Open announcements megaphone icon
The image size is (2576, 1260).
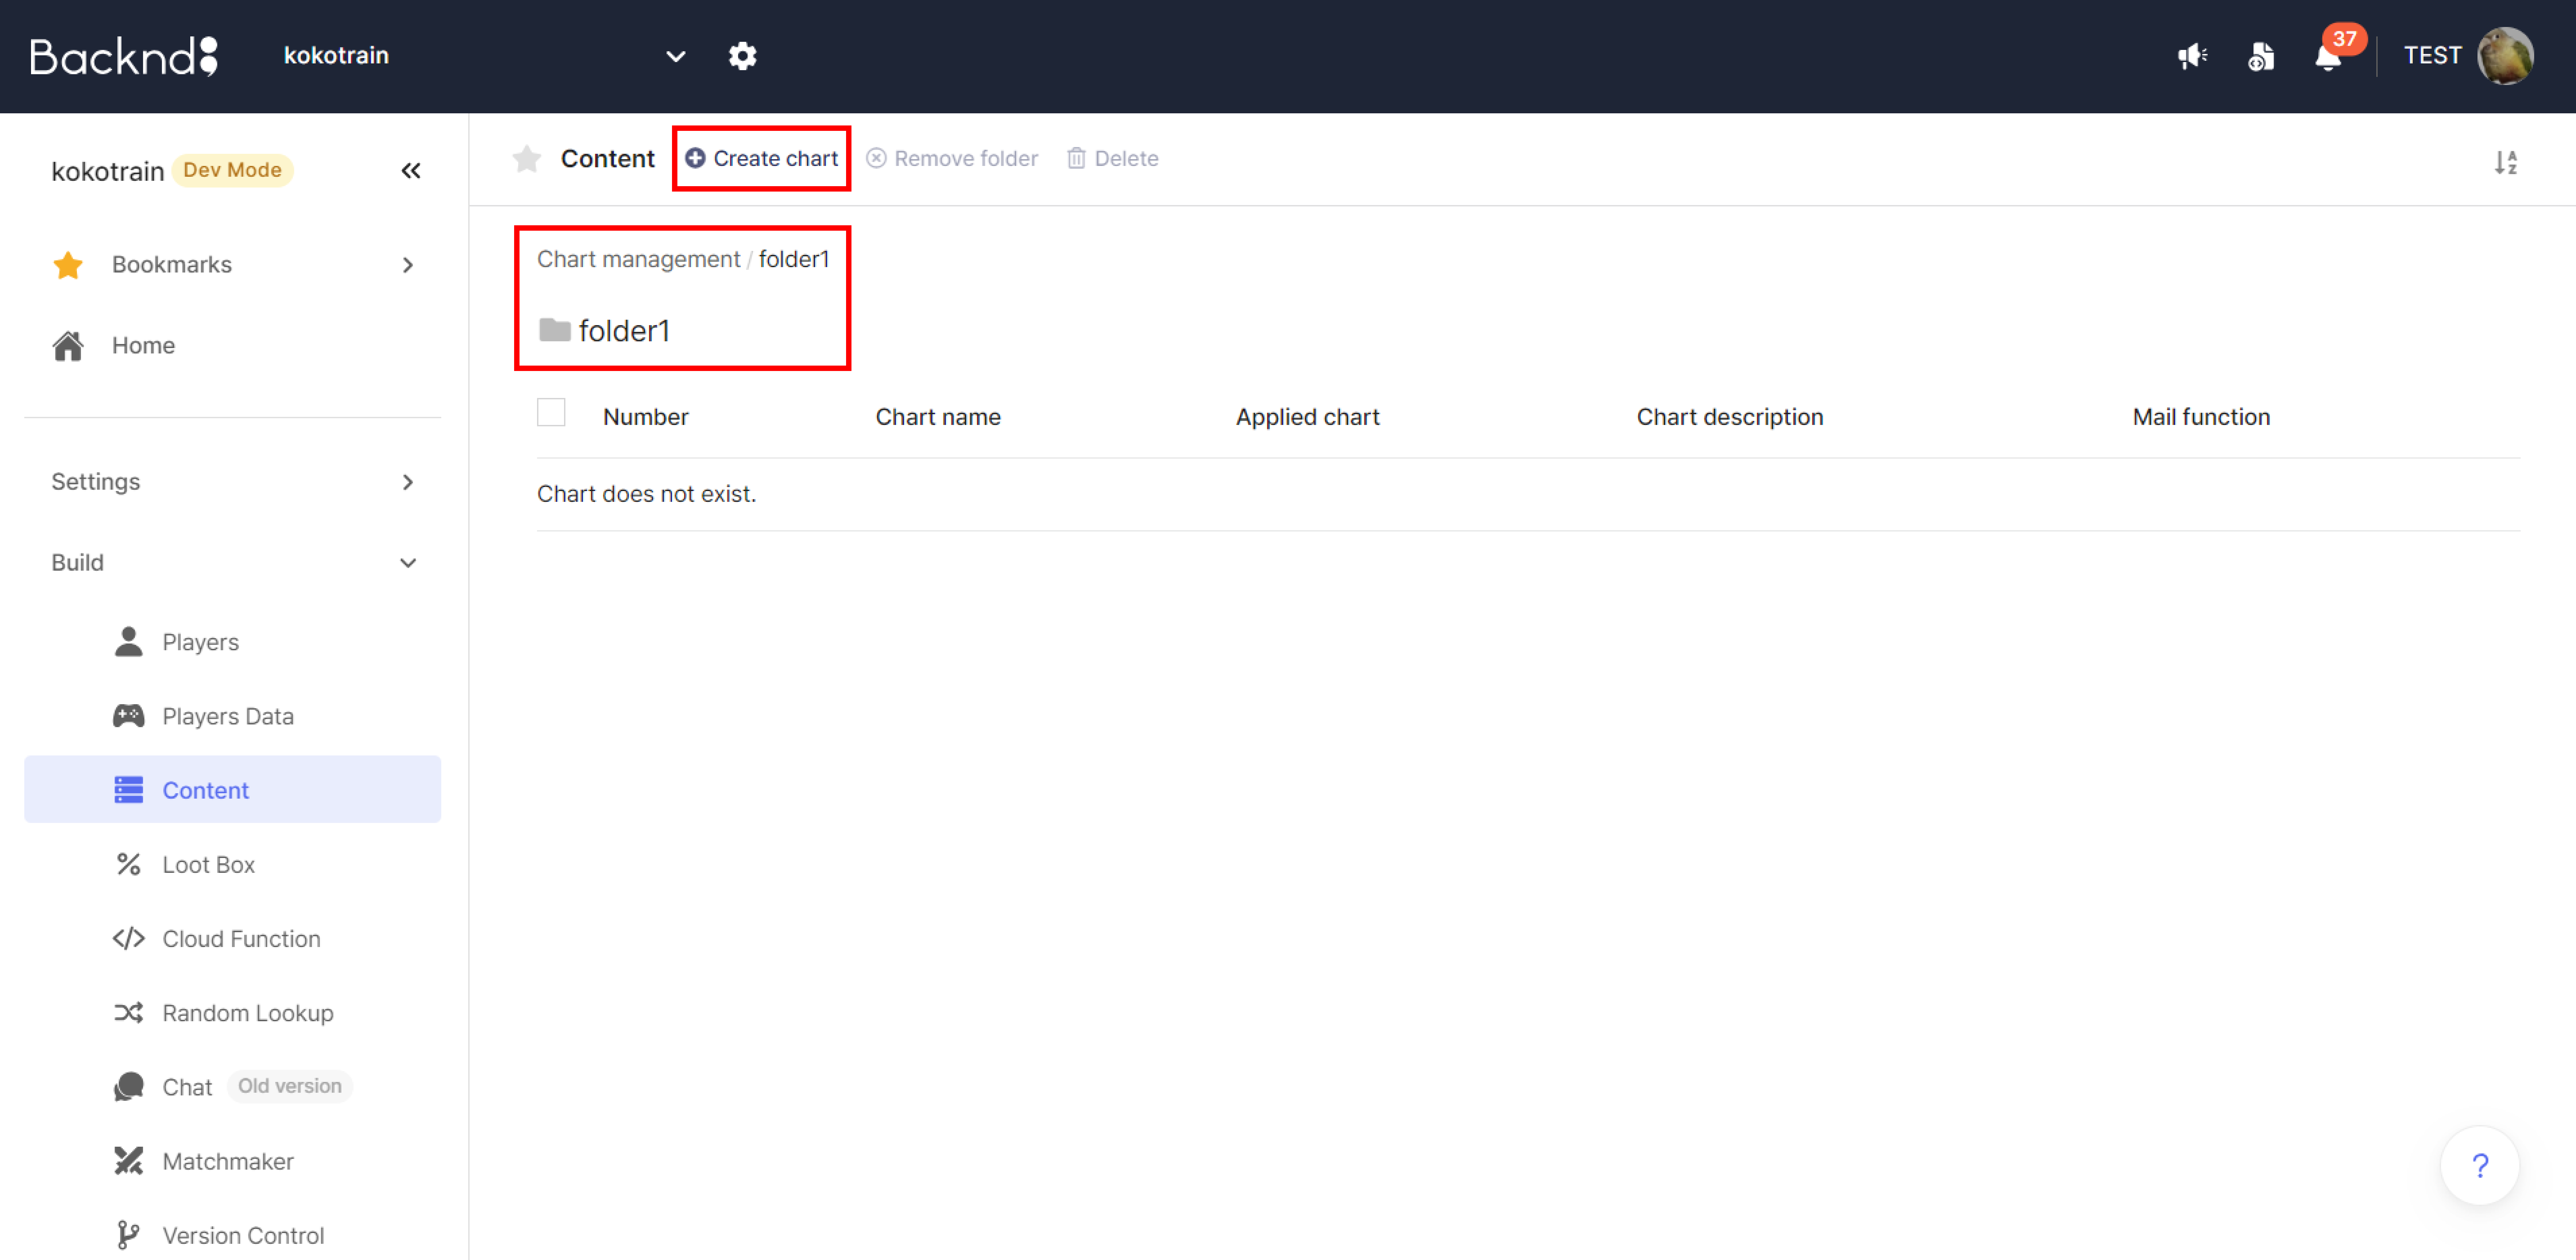(x=2192, y=56)
